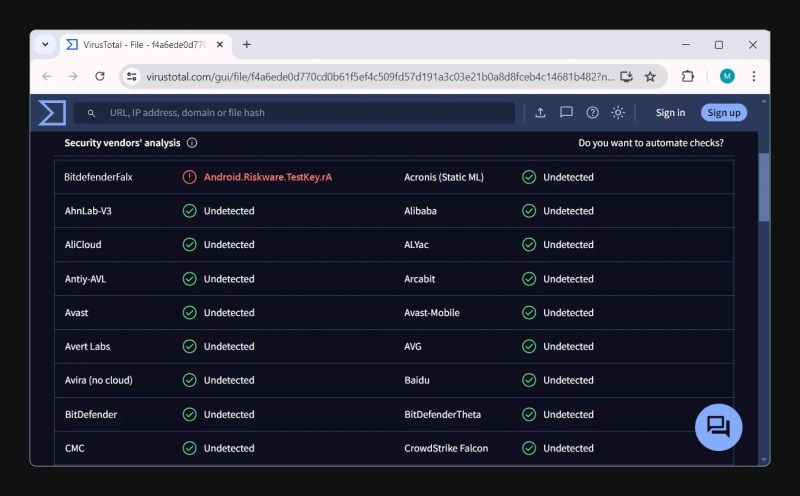Screen dimensions: 800x496
Task: Close the VirusTotal tab
Action: click(220, 44)
